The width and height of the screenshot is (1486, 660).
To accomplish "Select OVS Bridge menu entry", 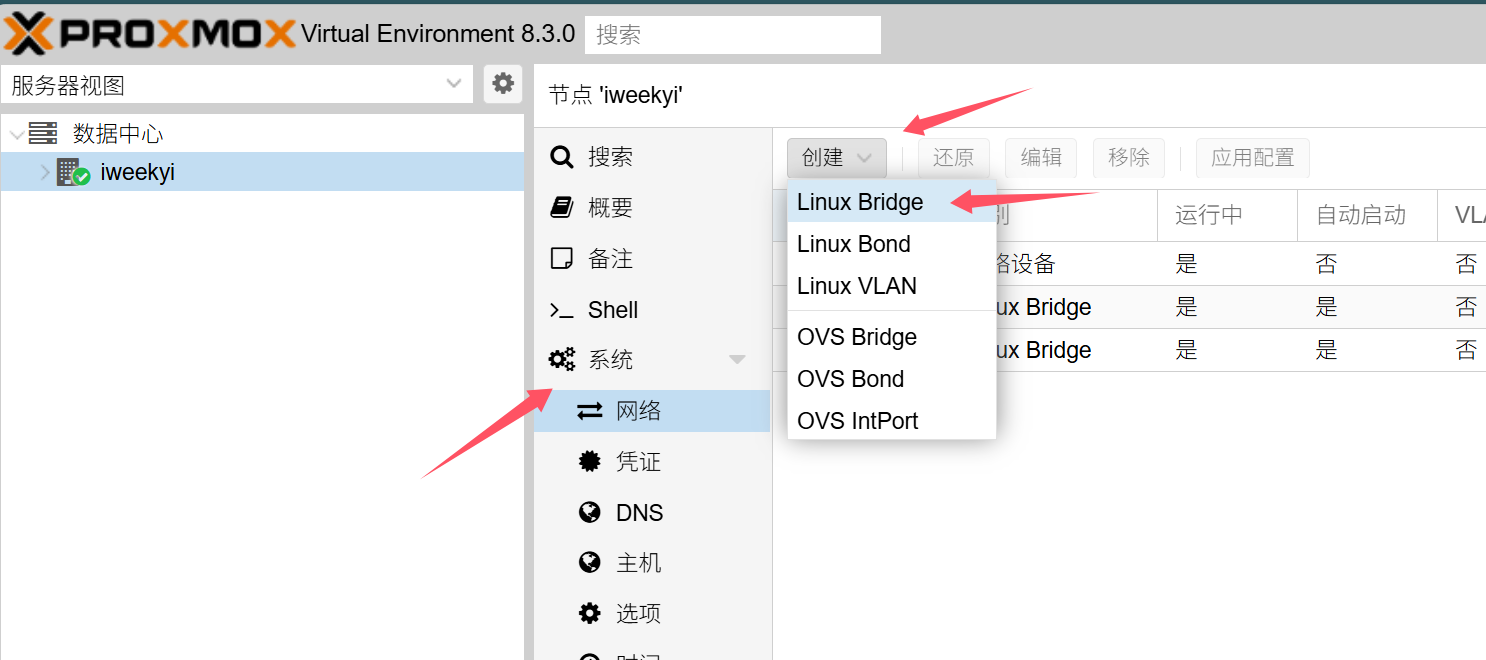I will click(x=857, y=337).
